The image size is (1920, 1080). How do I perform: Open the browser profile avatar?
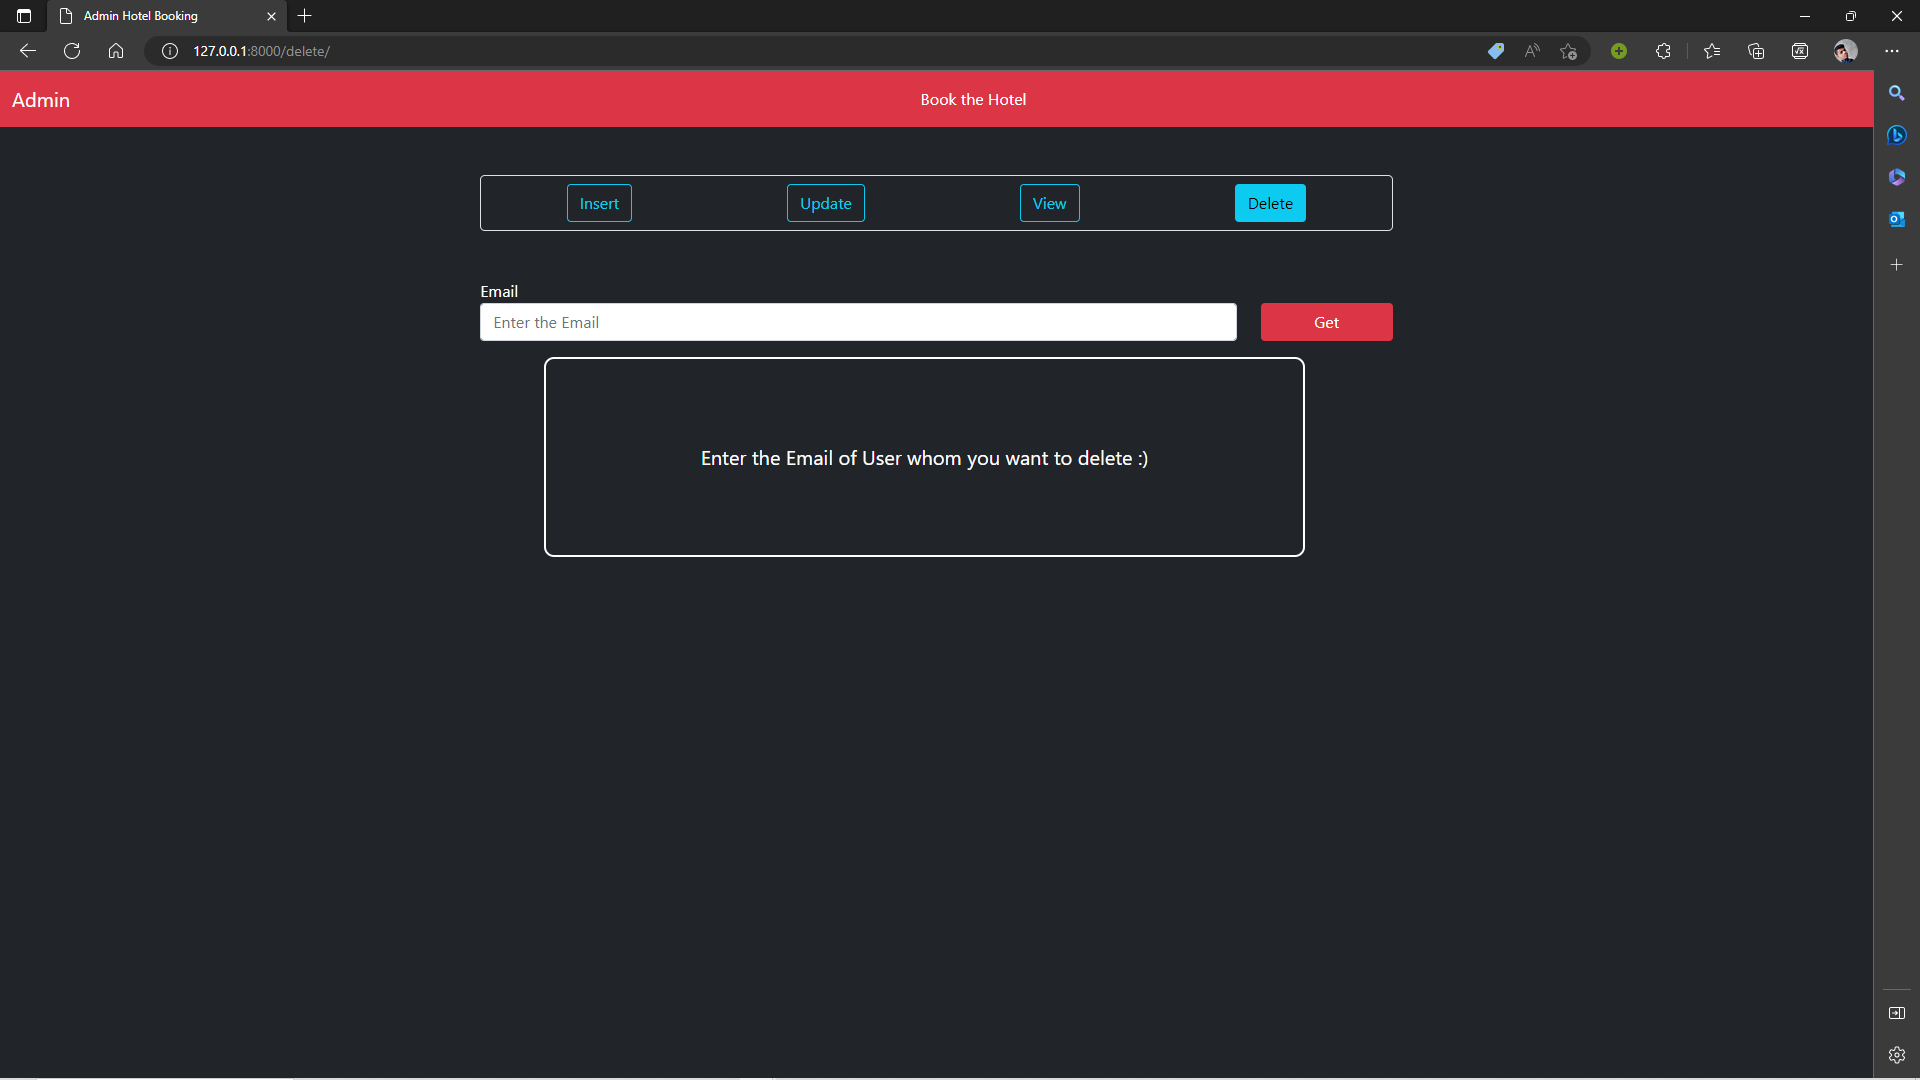tap(1845, 50)
